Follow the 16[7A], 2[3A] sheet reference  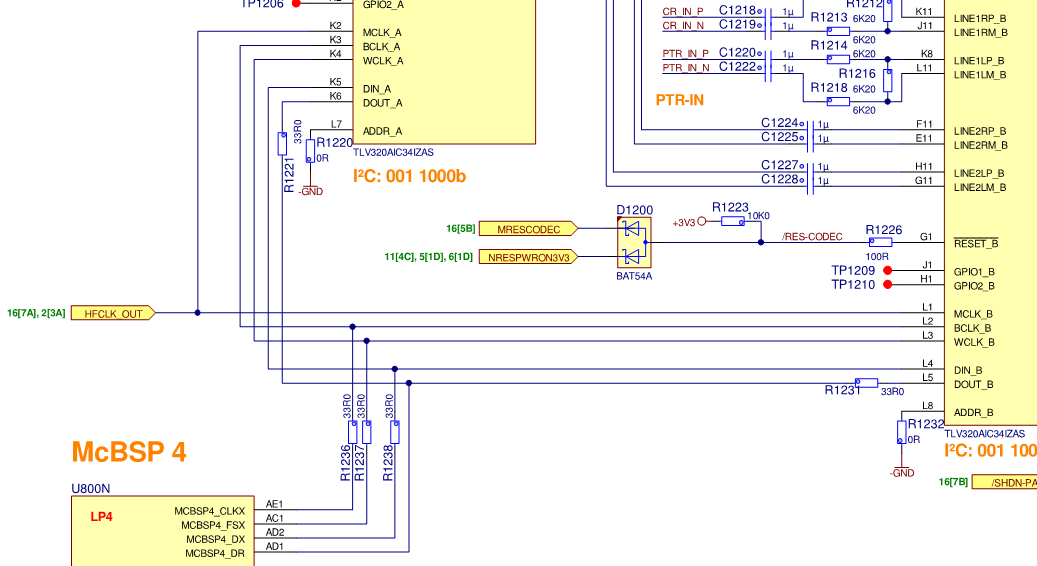36,313
